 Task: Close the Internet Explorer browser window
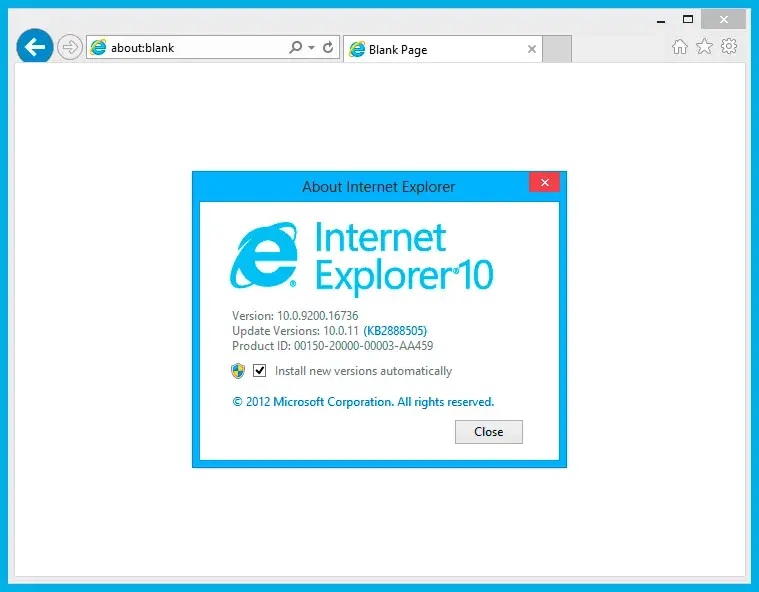[x=724, y=19]
